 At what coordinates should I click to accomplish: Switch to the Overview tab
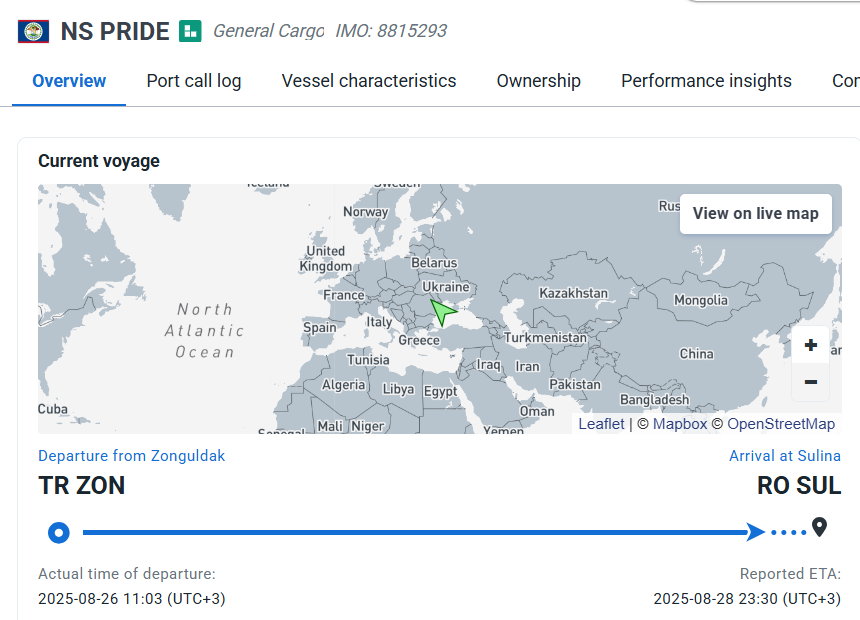coord(69,81)
